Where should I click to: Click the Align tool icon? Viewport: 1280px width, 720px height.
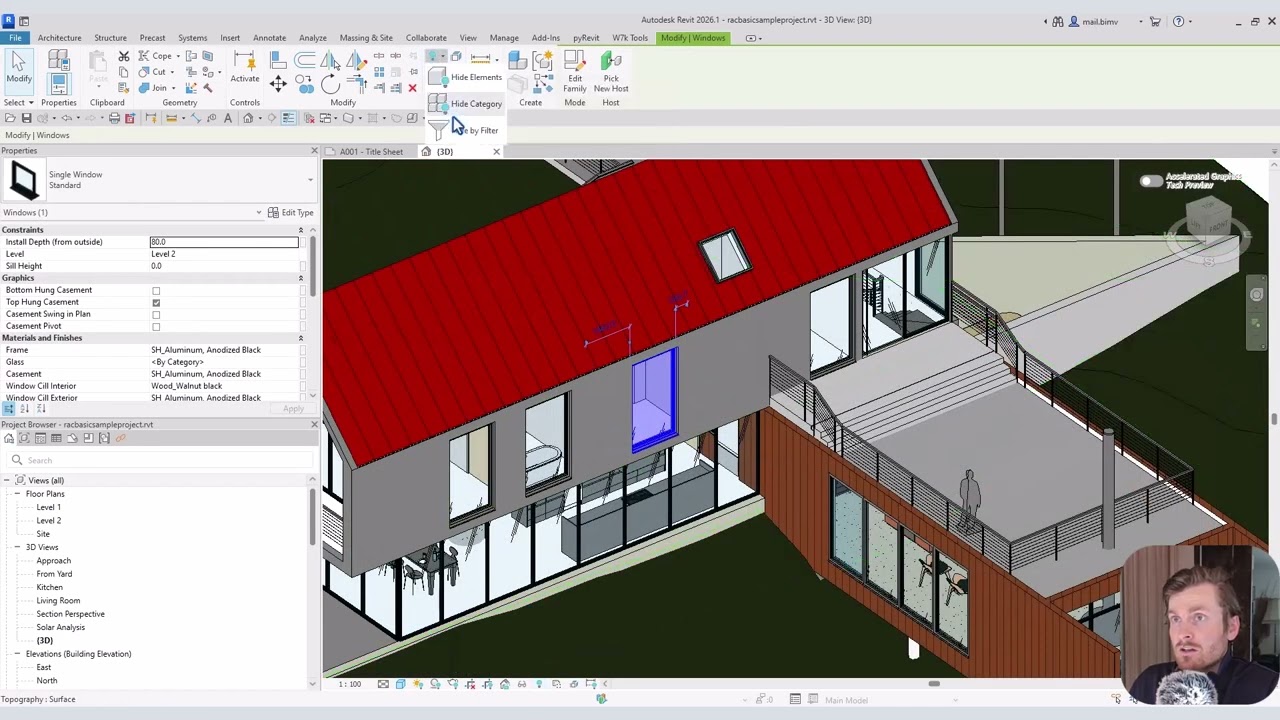[x=278, y=61]
